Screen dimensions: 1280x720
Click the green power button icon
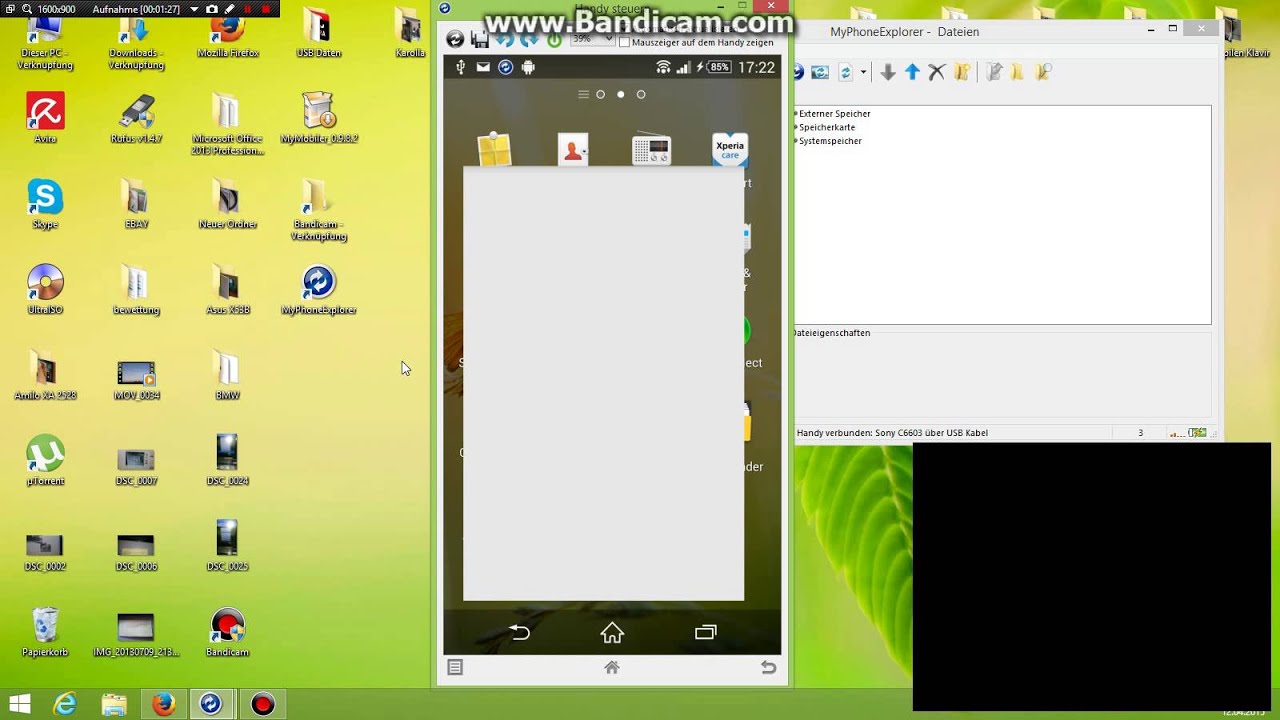coord(554,40)
